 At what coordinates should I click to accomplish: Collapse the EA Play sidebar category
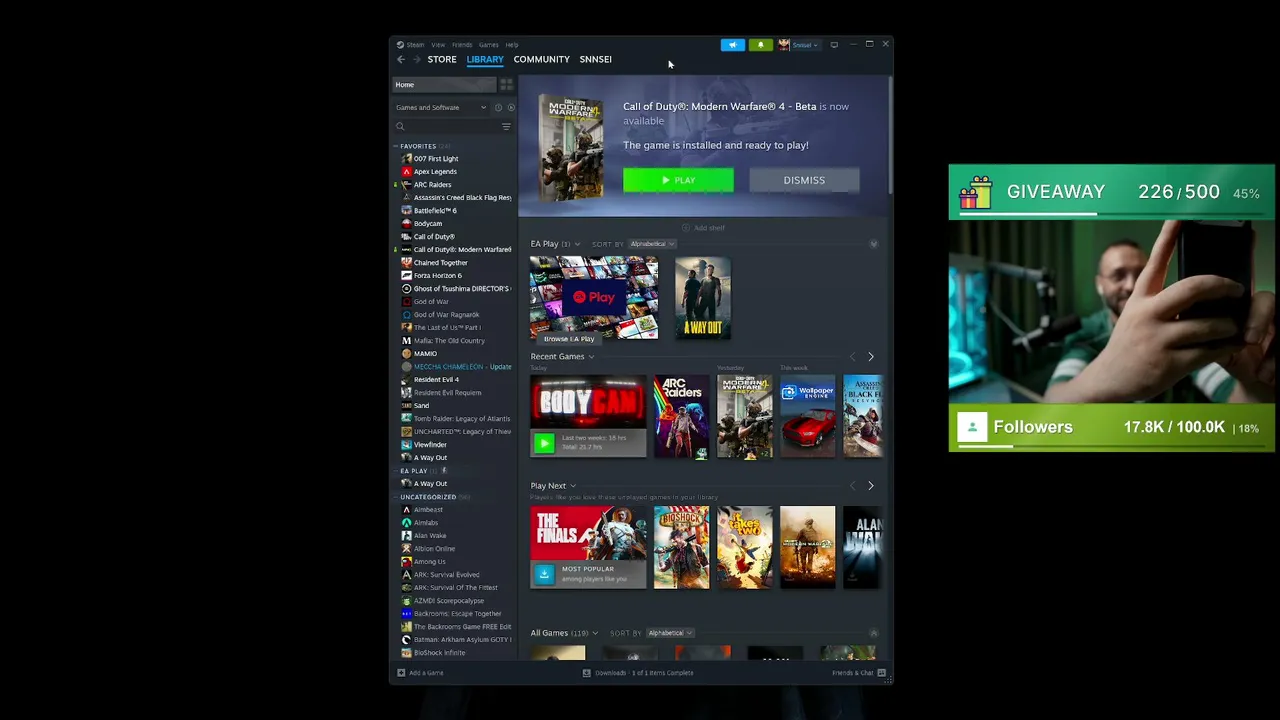coord(396,471)
